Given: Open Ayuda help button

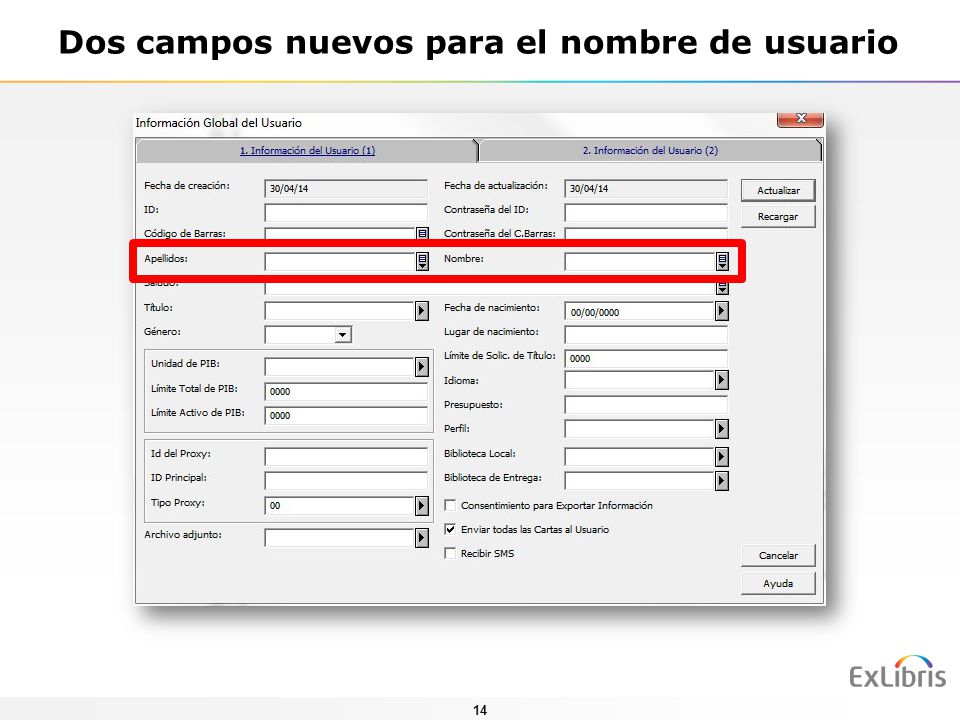Looking at the screenshot, I should (x=778, y=583).
